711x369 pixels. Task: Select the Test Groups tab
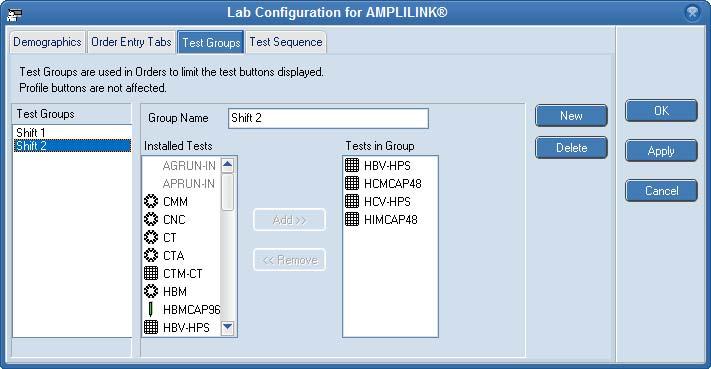pos(211,42)
